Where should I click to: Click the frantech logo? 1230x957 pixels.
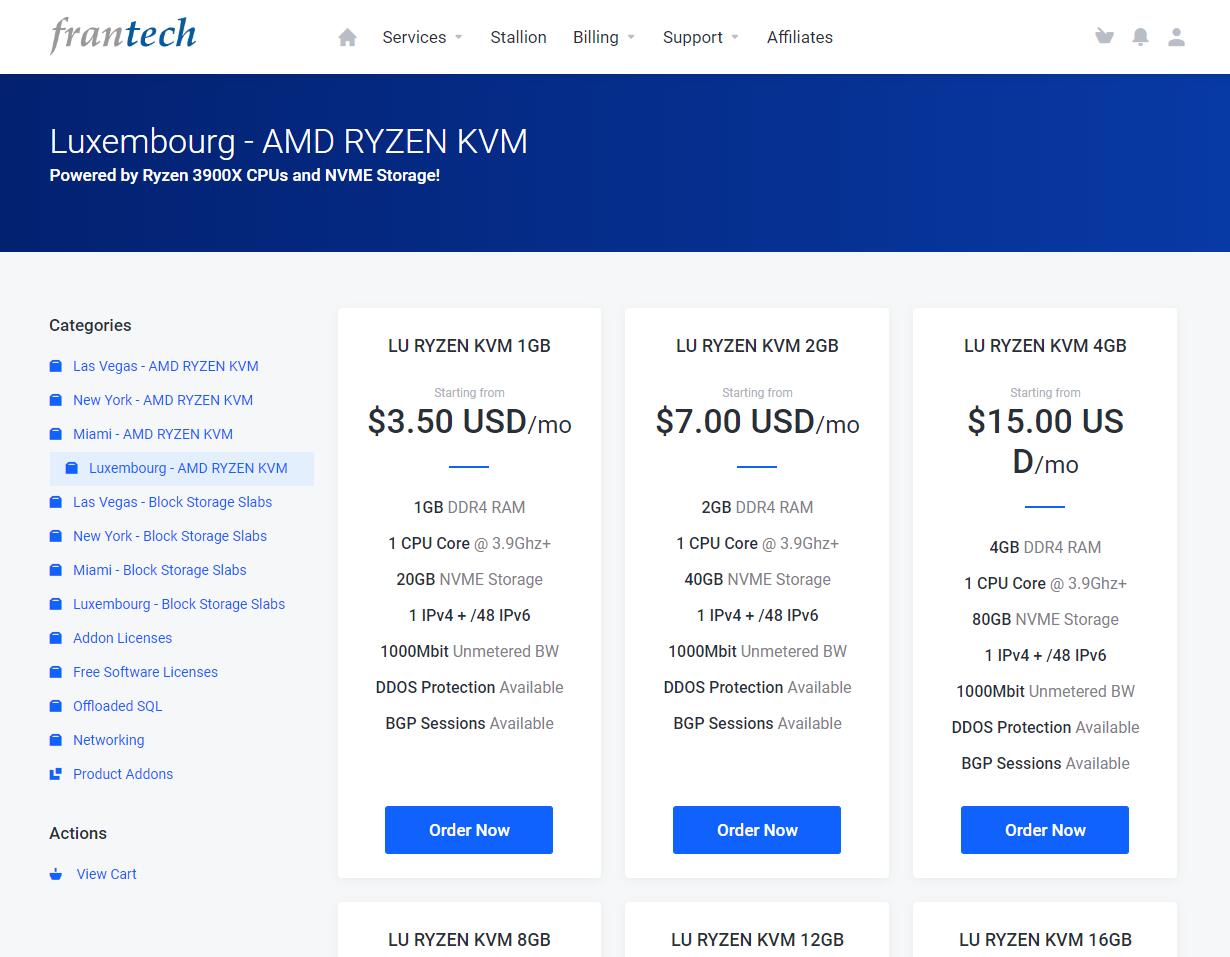123,35
